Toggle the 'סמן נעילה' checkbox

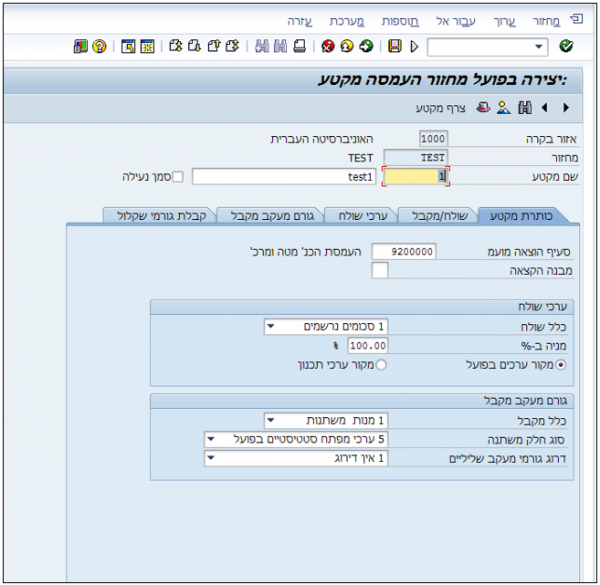point(178,177)
